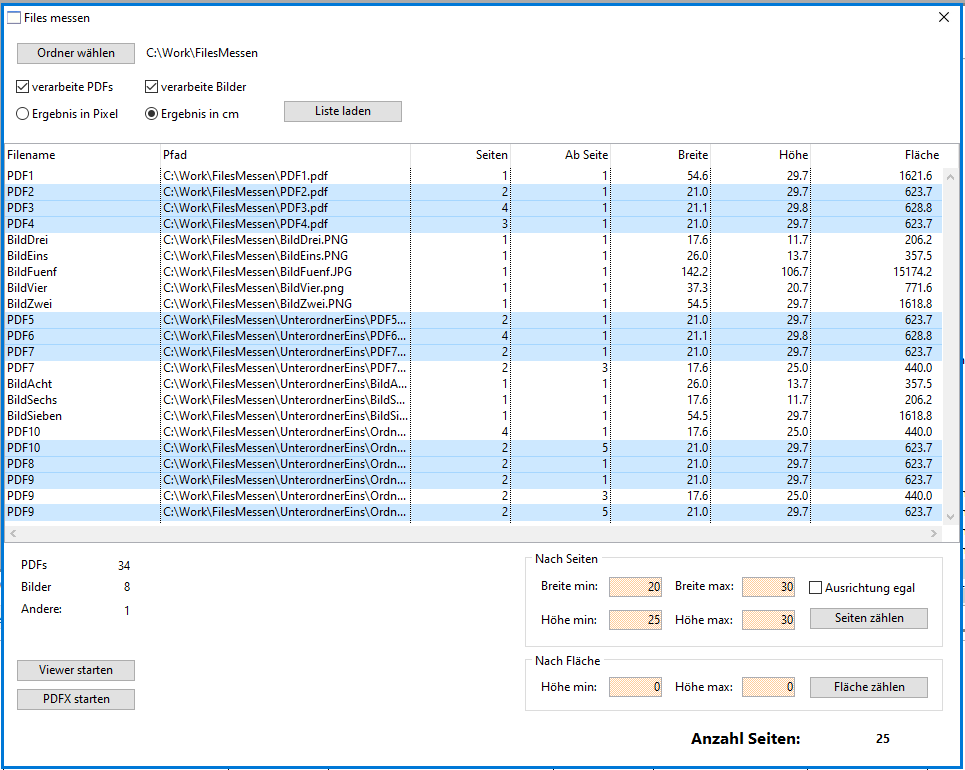Launch the viewer with Viewer starten

click(76, 670)
